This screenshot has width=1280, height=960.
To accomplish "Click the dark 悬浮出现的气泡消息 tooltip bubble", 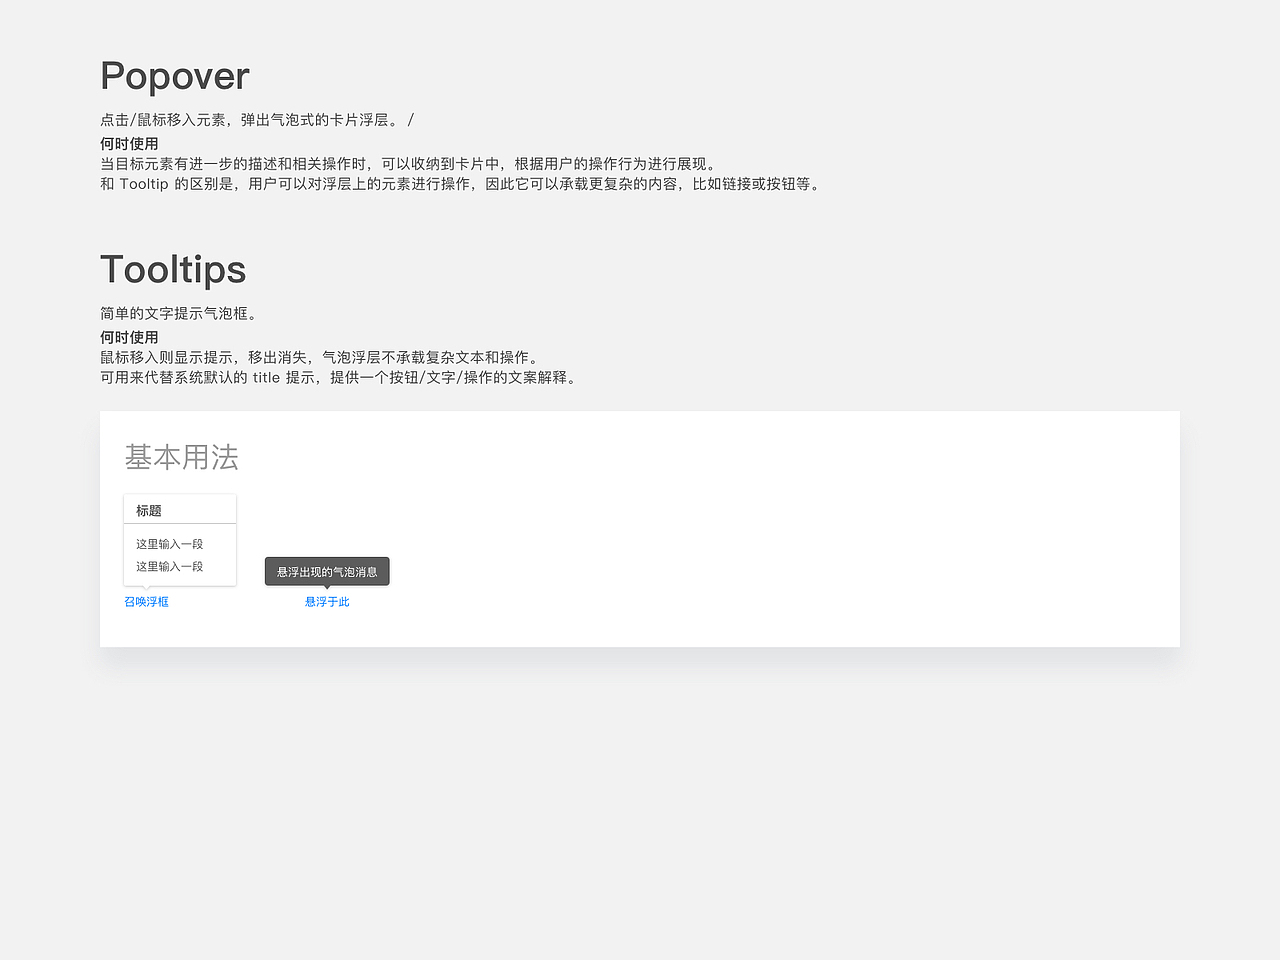I will click(327, 571).
